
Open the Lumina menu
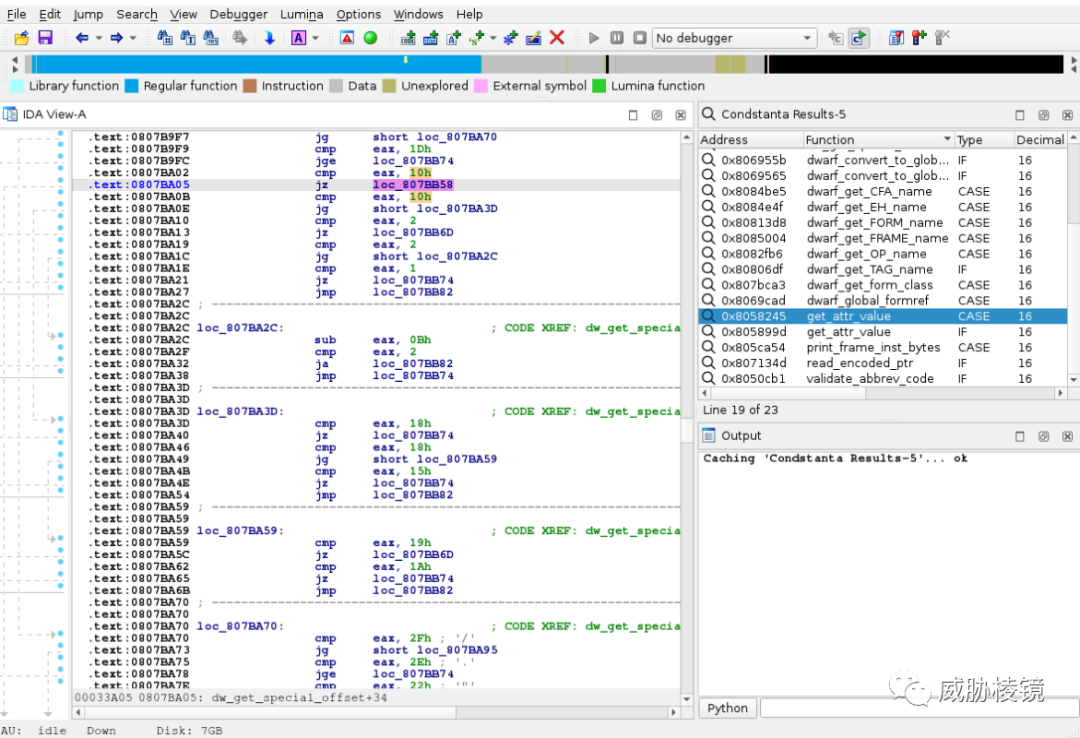tap(302, 14)
